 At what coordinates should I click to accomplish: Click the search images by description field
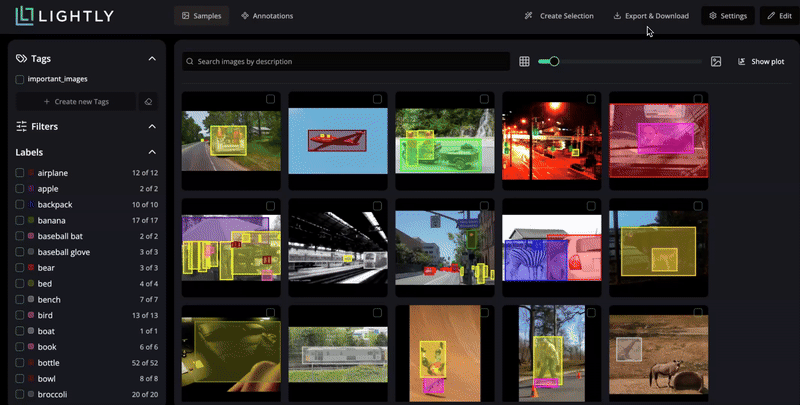pyautogui.click(x=346, y=61)
